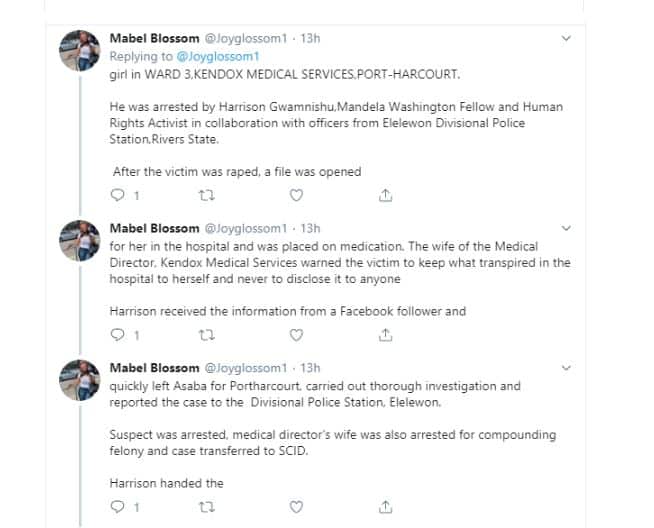
Task: Open the 13h timestamp on the third tweet
Action: 310,368
